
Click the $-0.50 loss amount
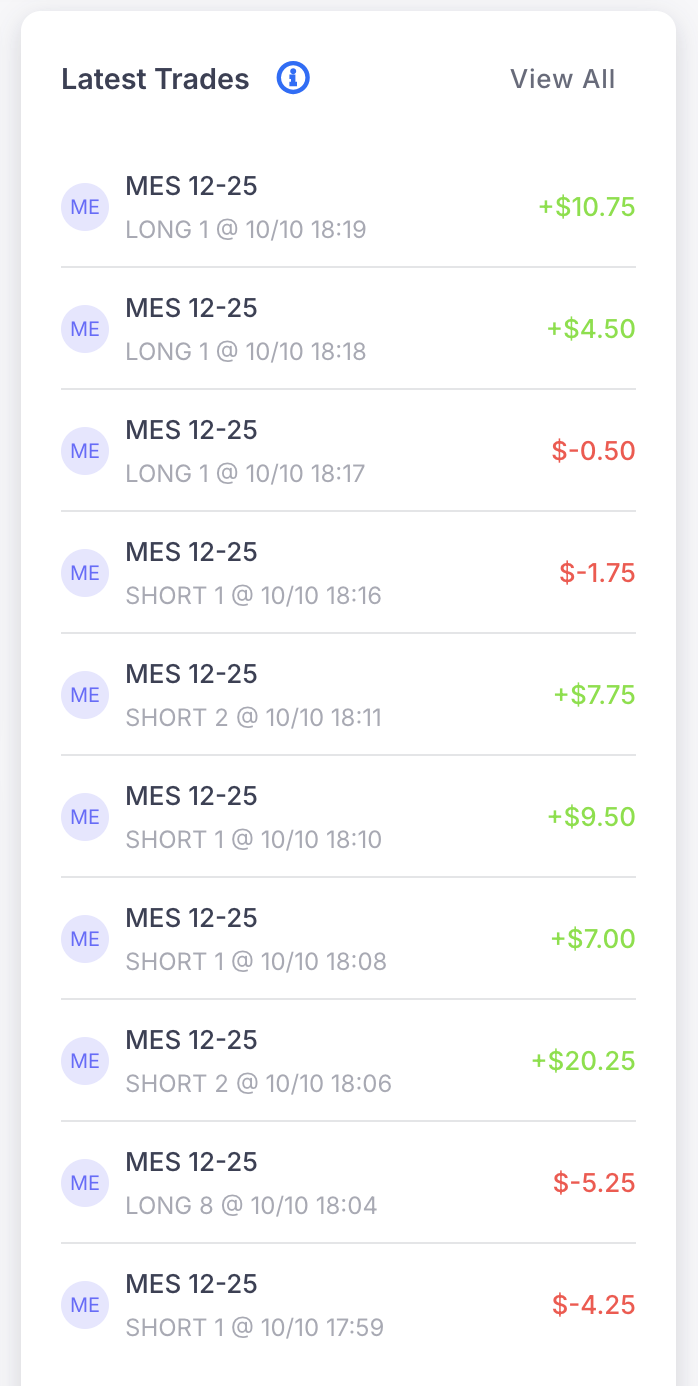[593, 451]
